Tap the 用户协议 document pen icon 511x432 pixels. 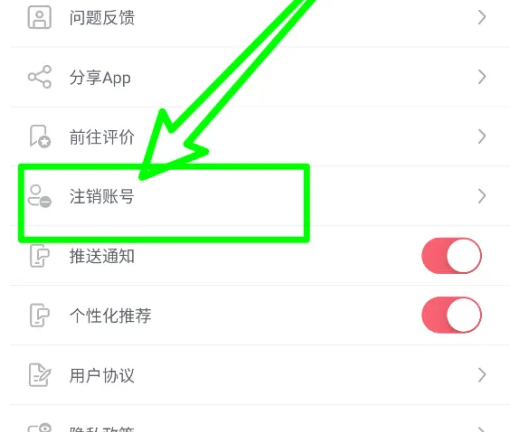[x=40, y=375]
